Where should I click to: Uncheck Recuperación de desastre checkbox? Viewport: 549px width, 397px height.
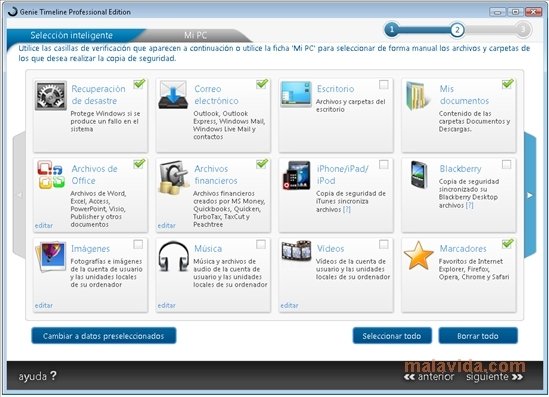pyautogui.click(x=139, y=84)
